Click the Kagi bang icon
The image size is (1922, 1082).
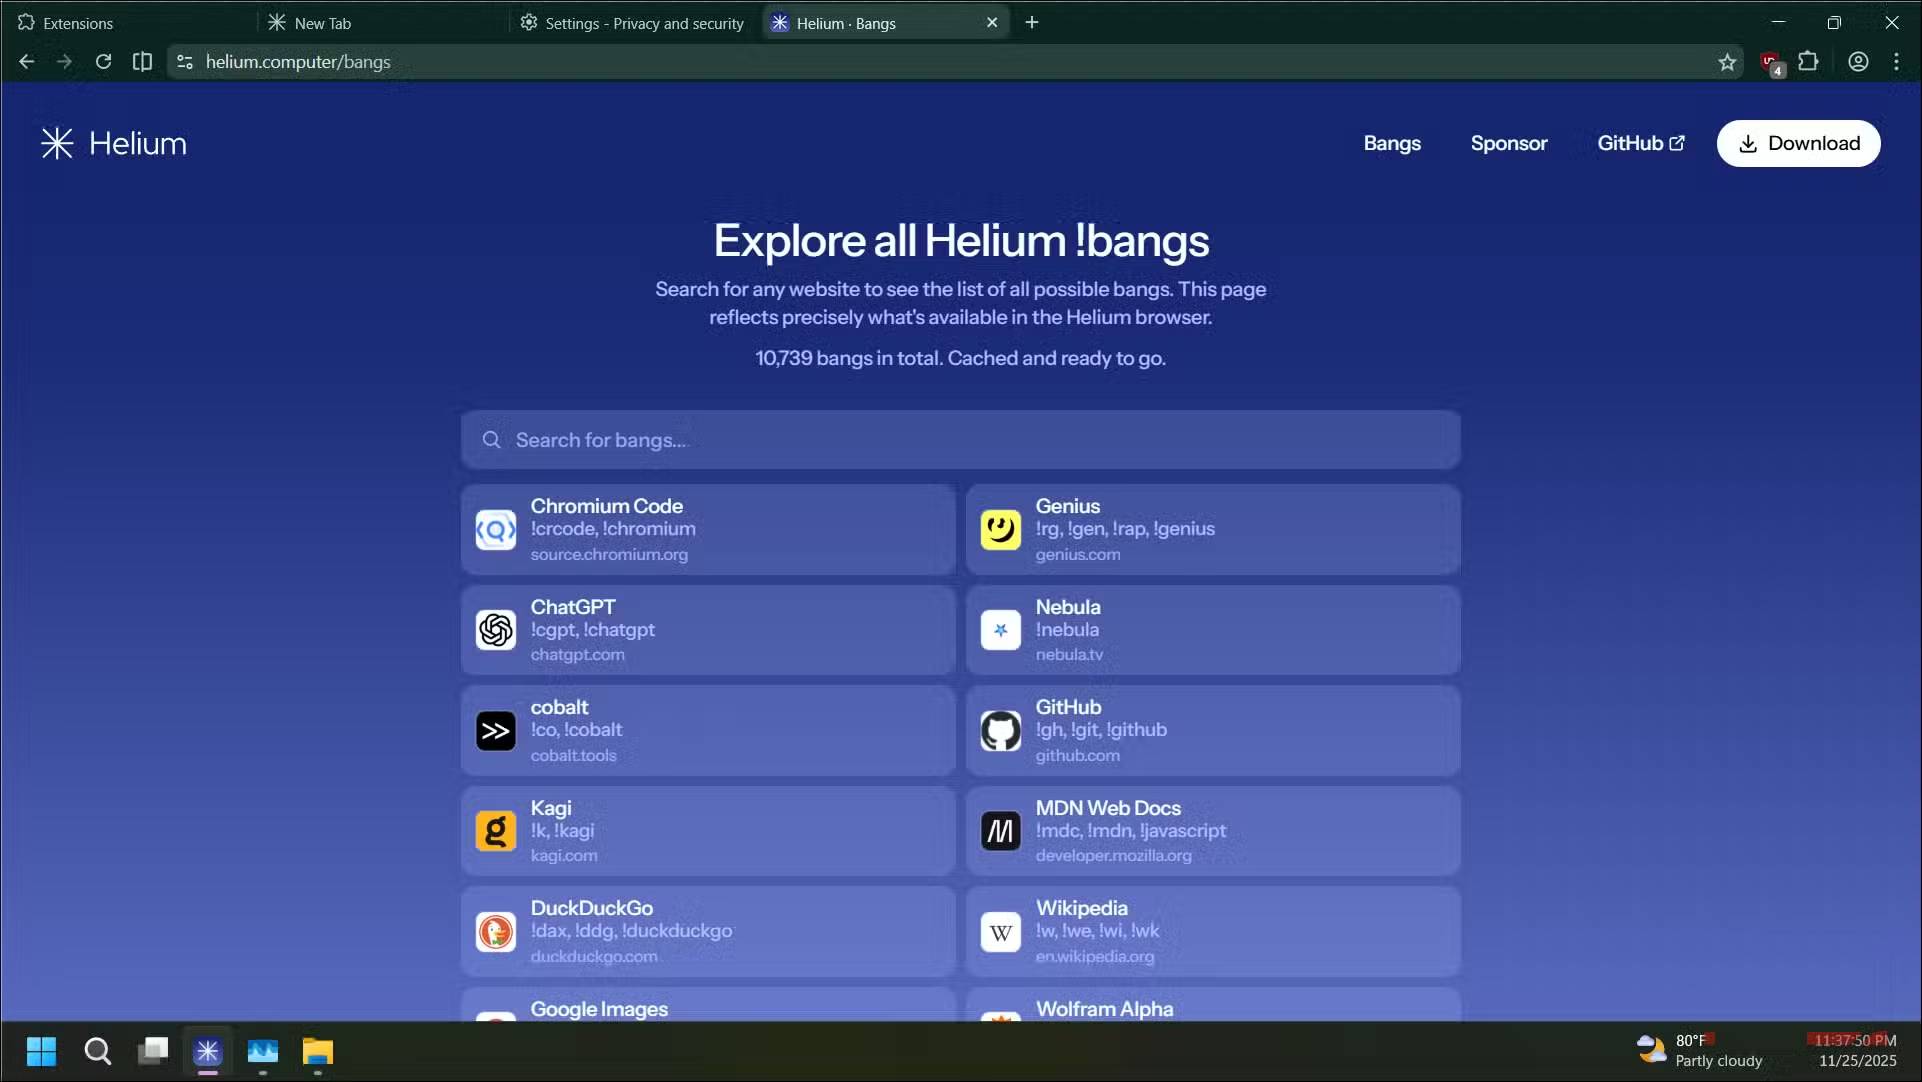click(496, 831)
